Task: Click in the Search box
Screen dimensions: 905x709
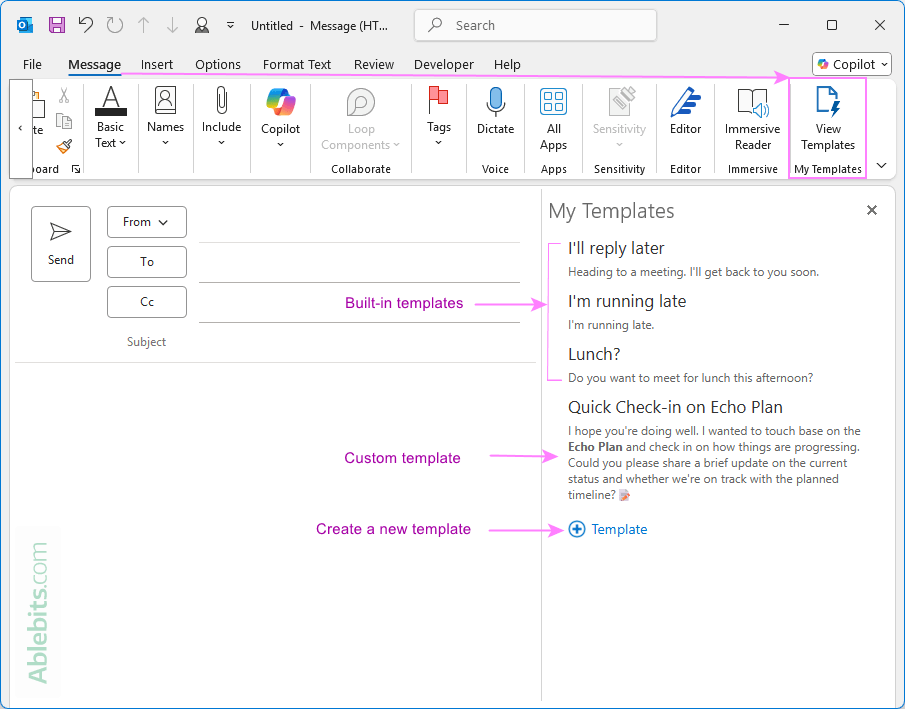Action: click(535, 25)
